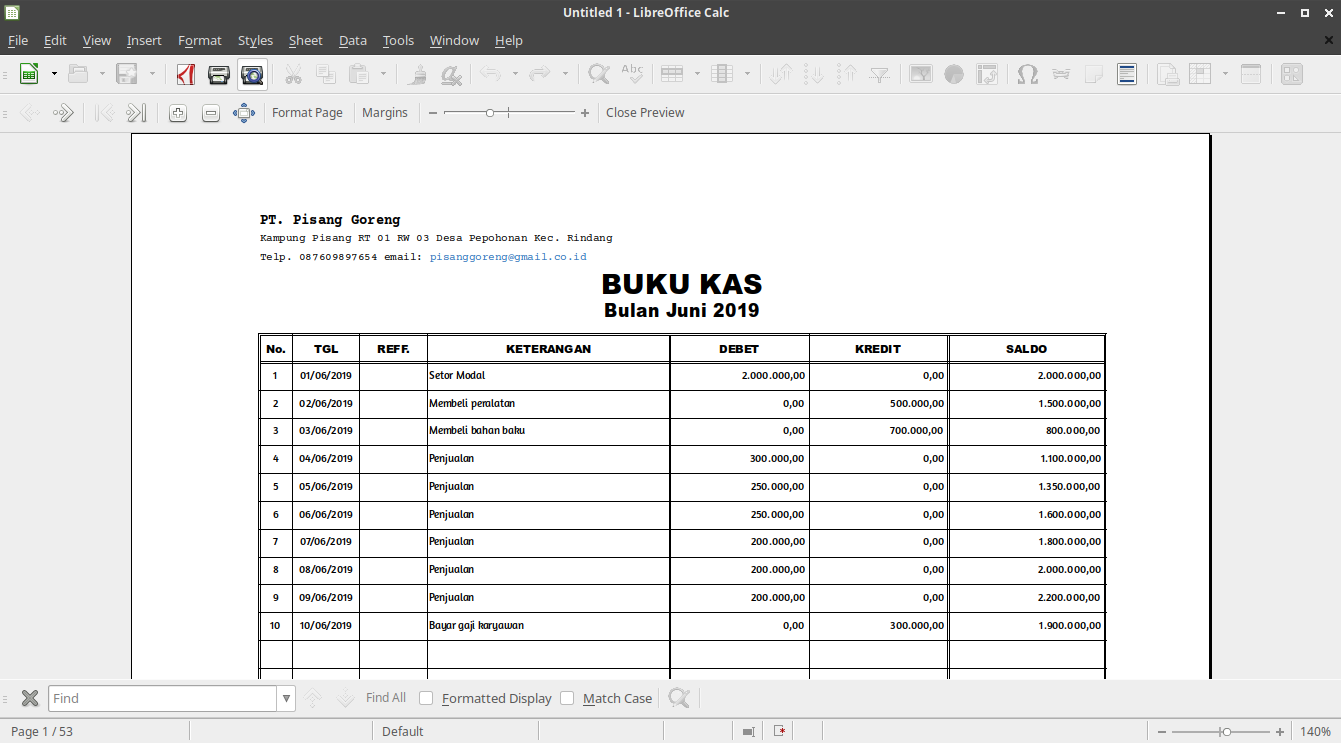Click the Copy icon
The image size is (1341, 743).
(326, 74)
